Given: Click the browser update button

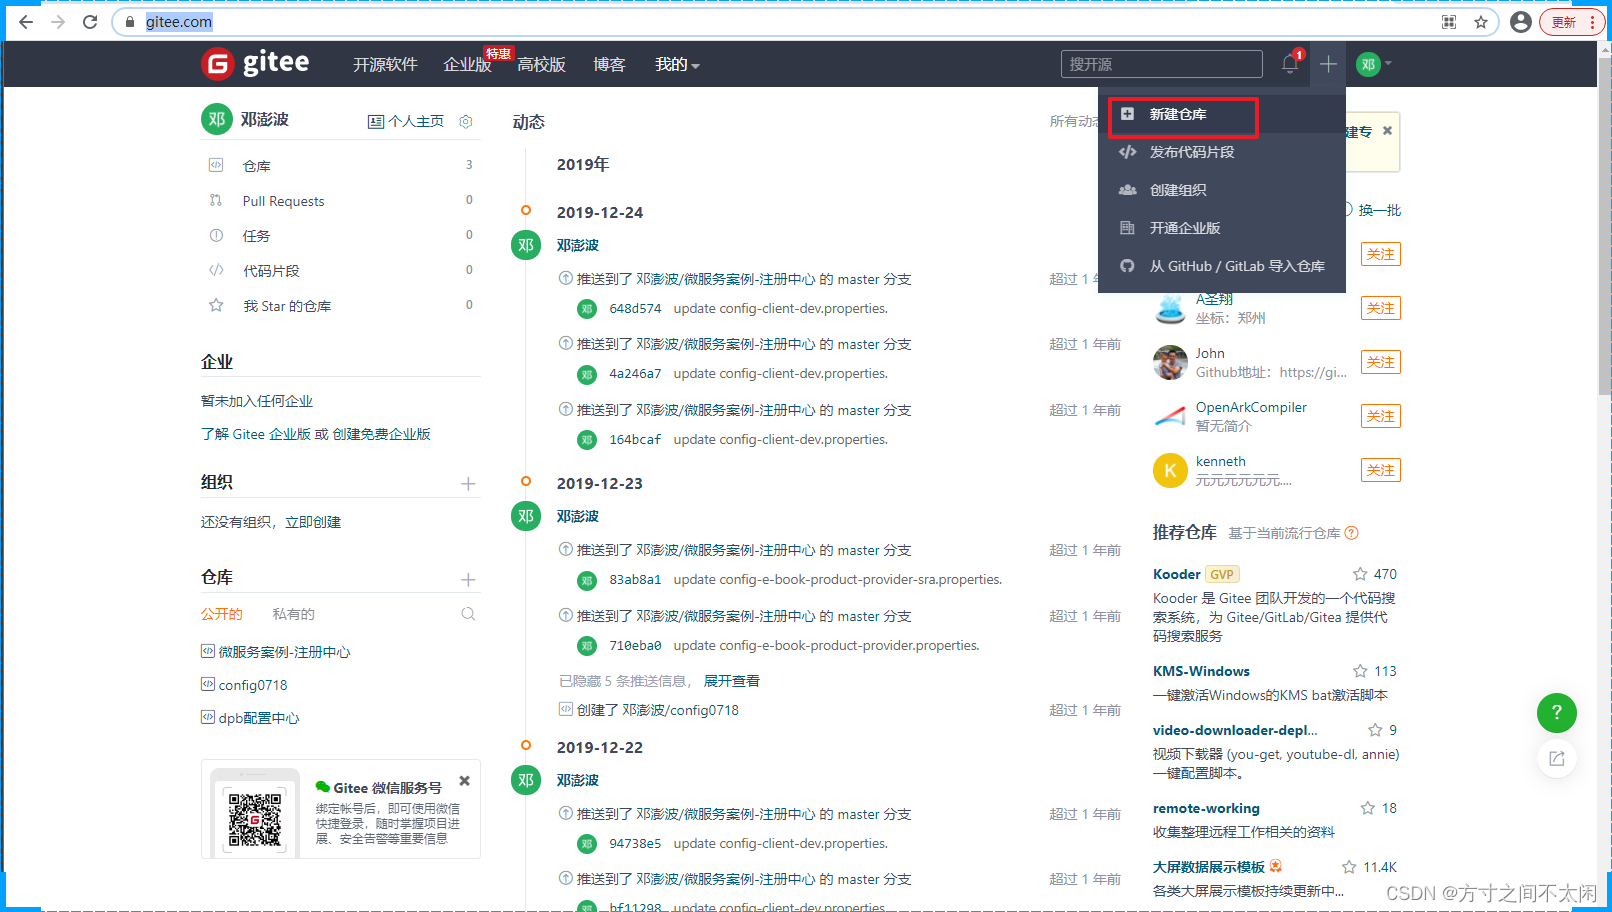Looking at the screenshot, I should 1572,22.
